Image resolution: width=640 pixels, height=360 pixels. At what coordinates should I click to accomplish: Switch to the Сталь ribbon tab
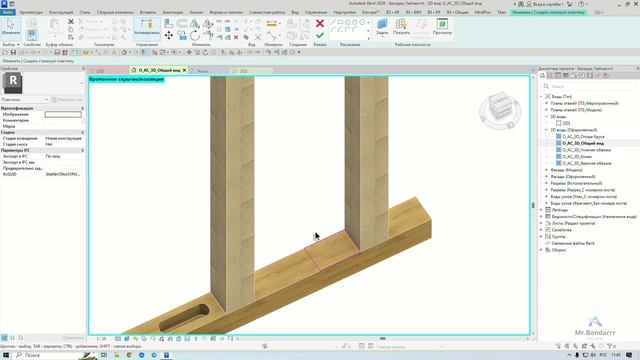pos(85,12)
